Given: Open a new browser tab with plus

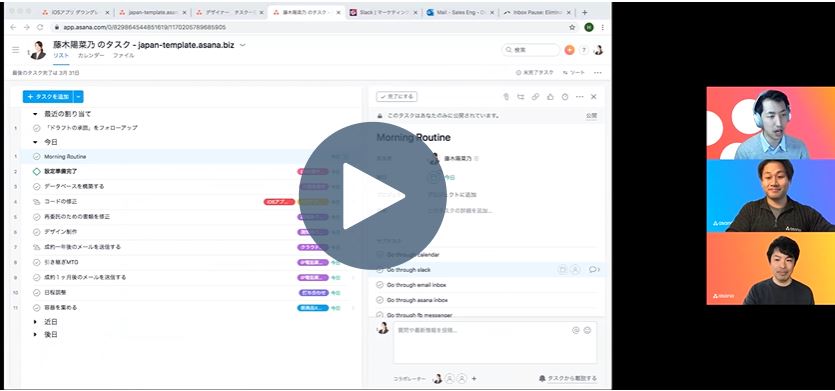Looking at the screenshot, I should tap(584, 12).
